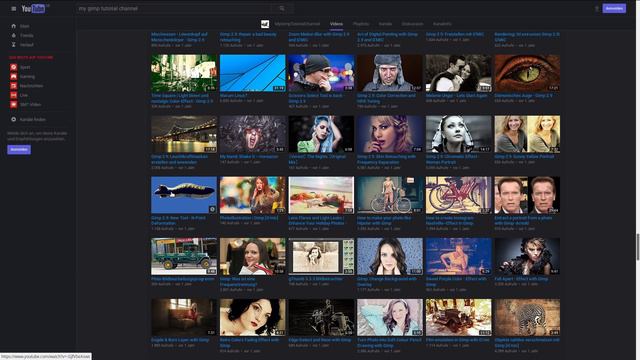Open the two-face man portrait thumbnail
640x360 pixels.
pyautogui.click(x=527, y=195)
